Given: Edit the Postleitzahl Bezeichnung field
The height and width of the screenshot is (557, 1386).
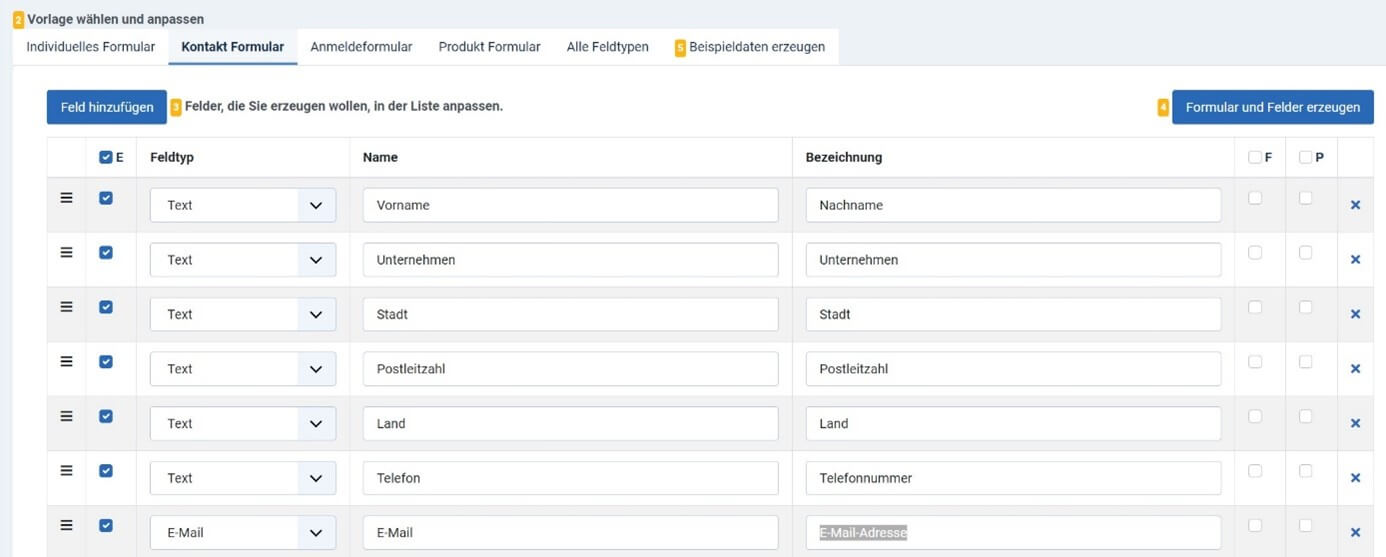Looking at the screenshot, I should point(1013,369).
